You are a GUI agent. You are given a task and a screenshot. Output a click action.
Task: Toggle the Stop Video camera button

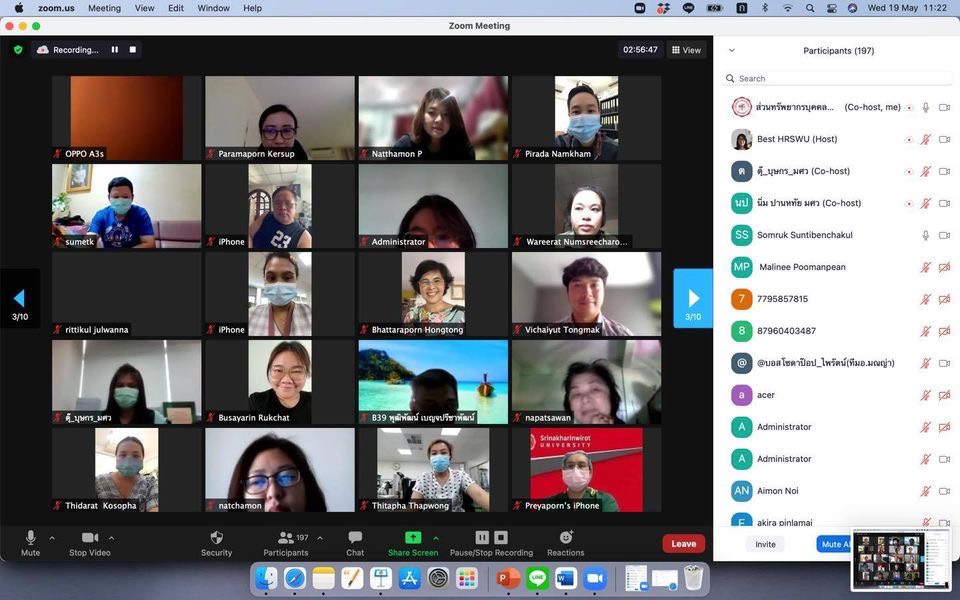pyautogui.click(x=90, y=538)
